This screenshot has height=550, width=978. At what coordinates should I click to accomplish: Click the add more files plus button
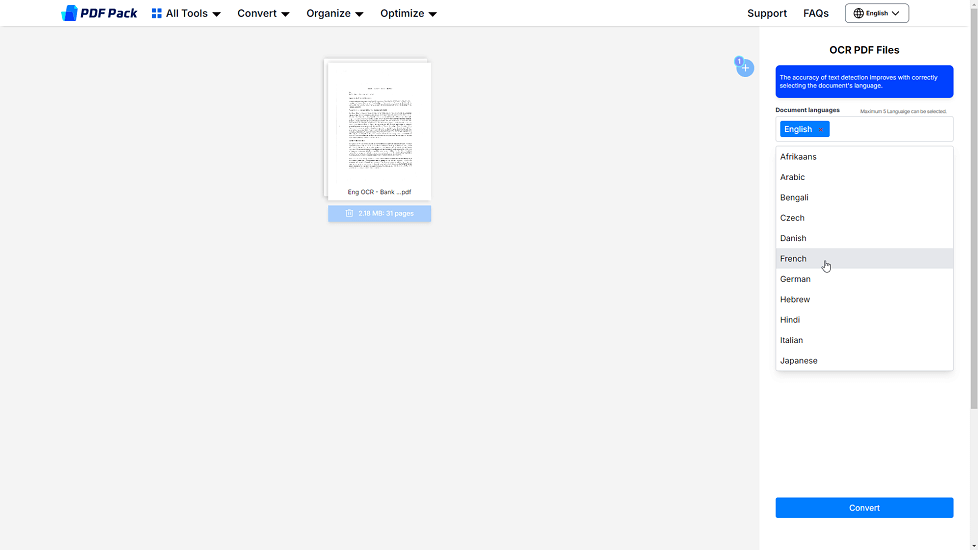click(745, 68)
